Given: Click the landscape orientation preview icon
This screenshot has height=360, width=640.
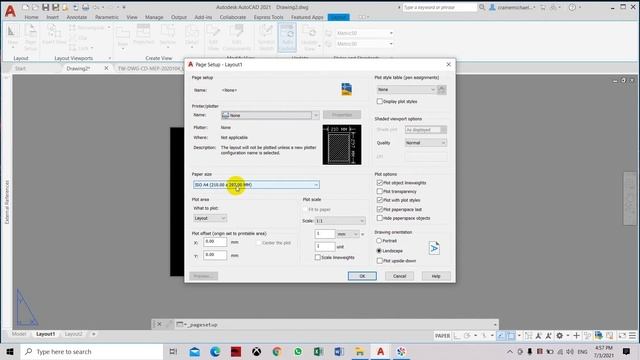Looking at the screenshot, I should (434, 248).
